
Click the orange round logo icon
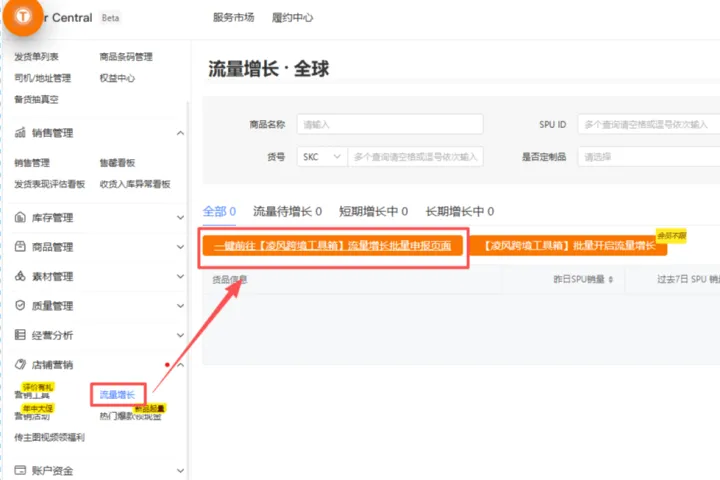pos(22,17)
